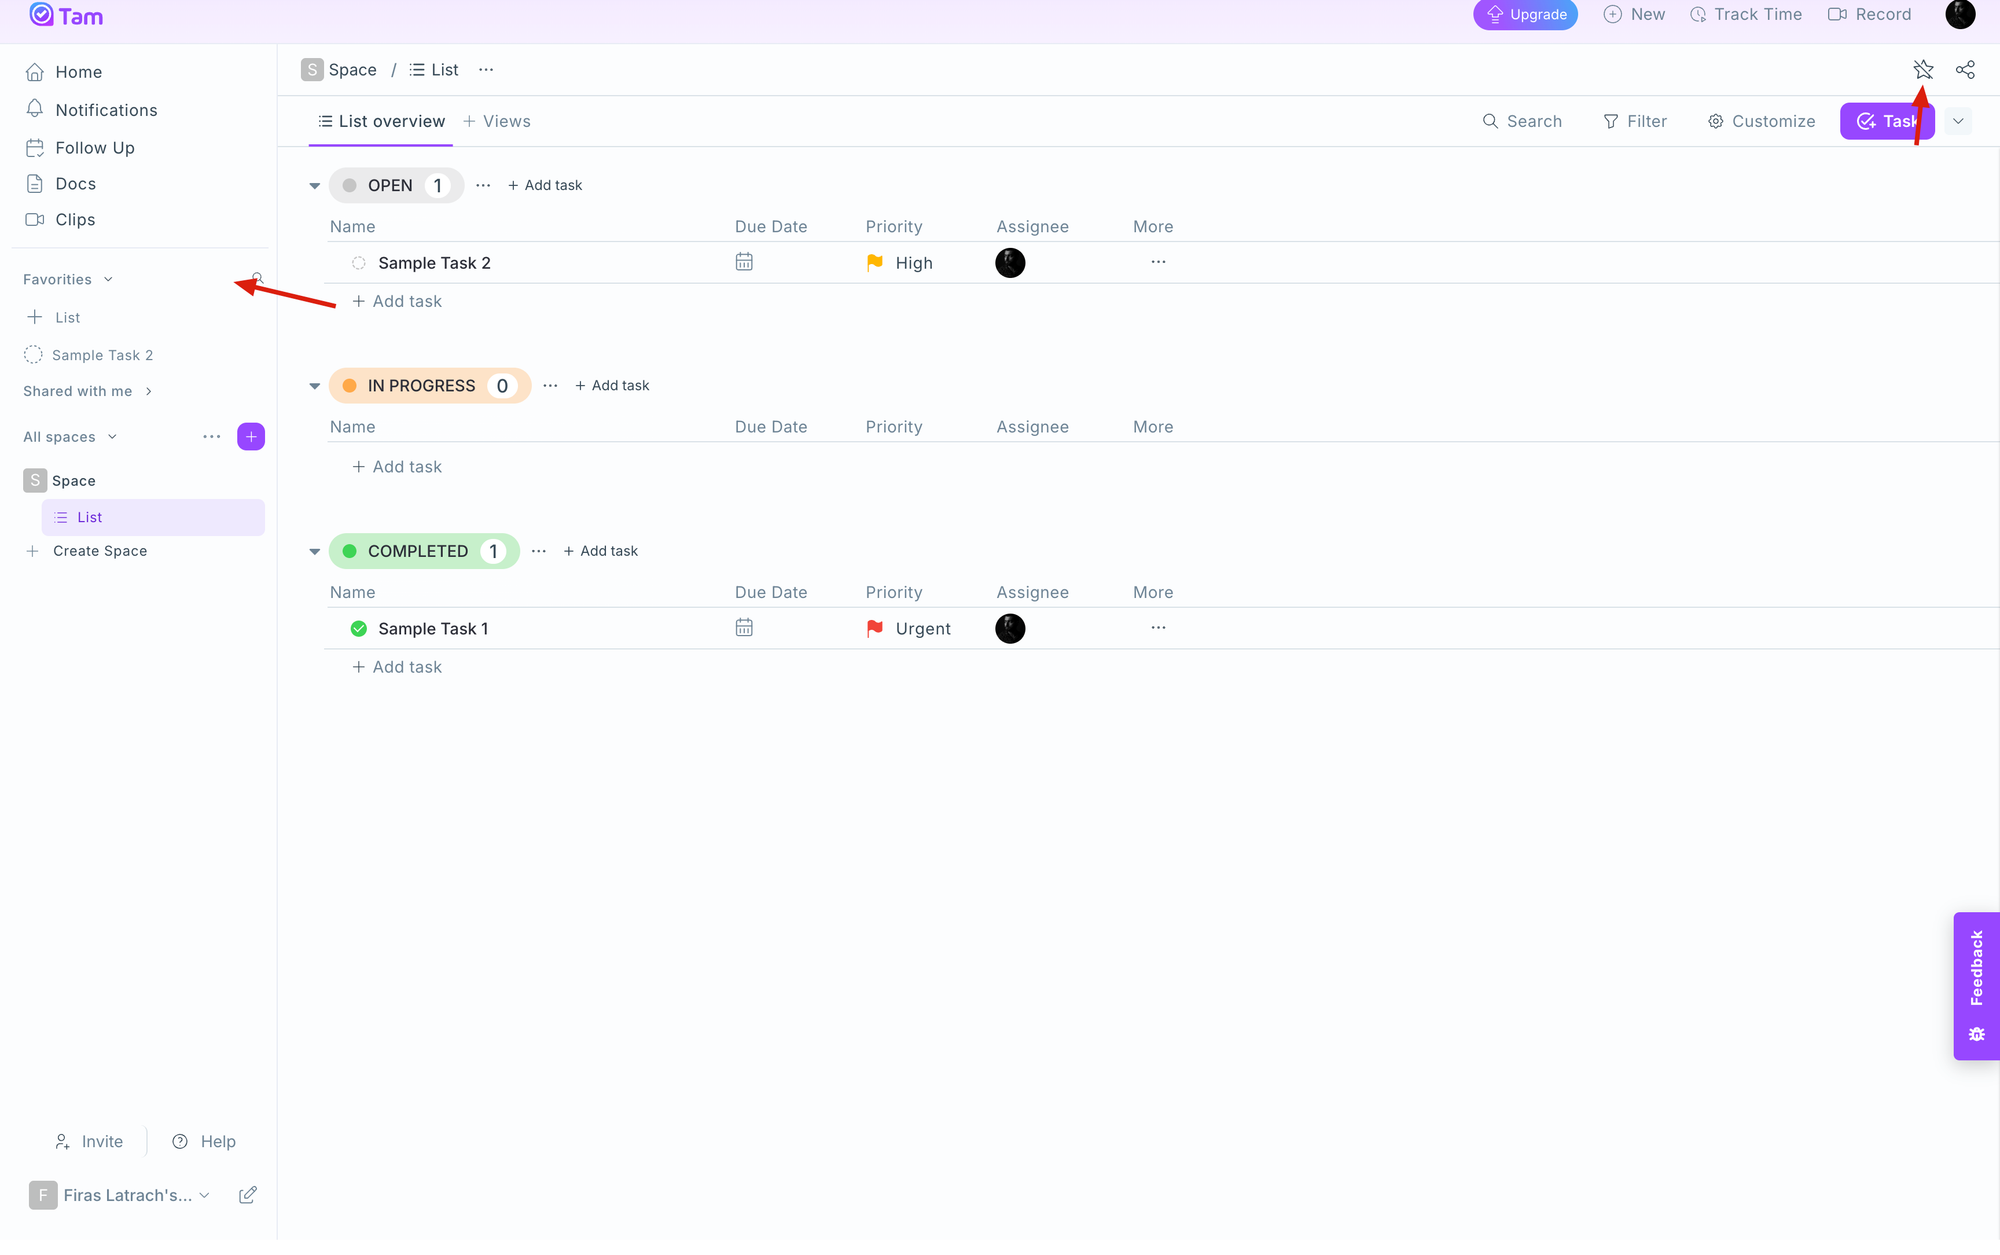
Task: Favorite this list with the star icon
Action: pos(1923,69)
